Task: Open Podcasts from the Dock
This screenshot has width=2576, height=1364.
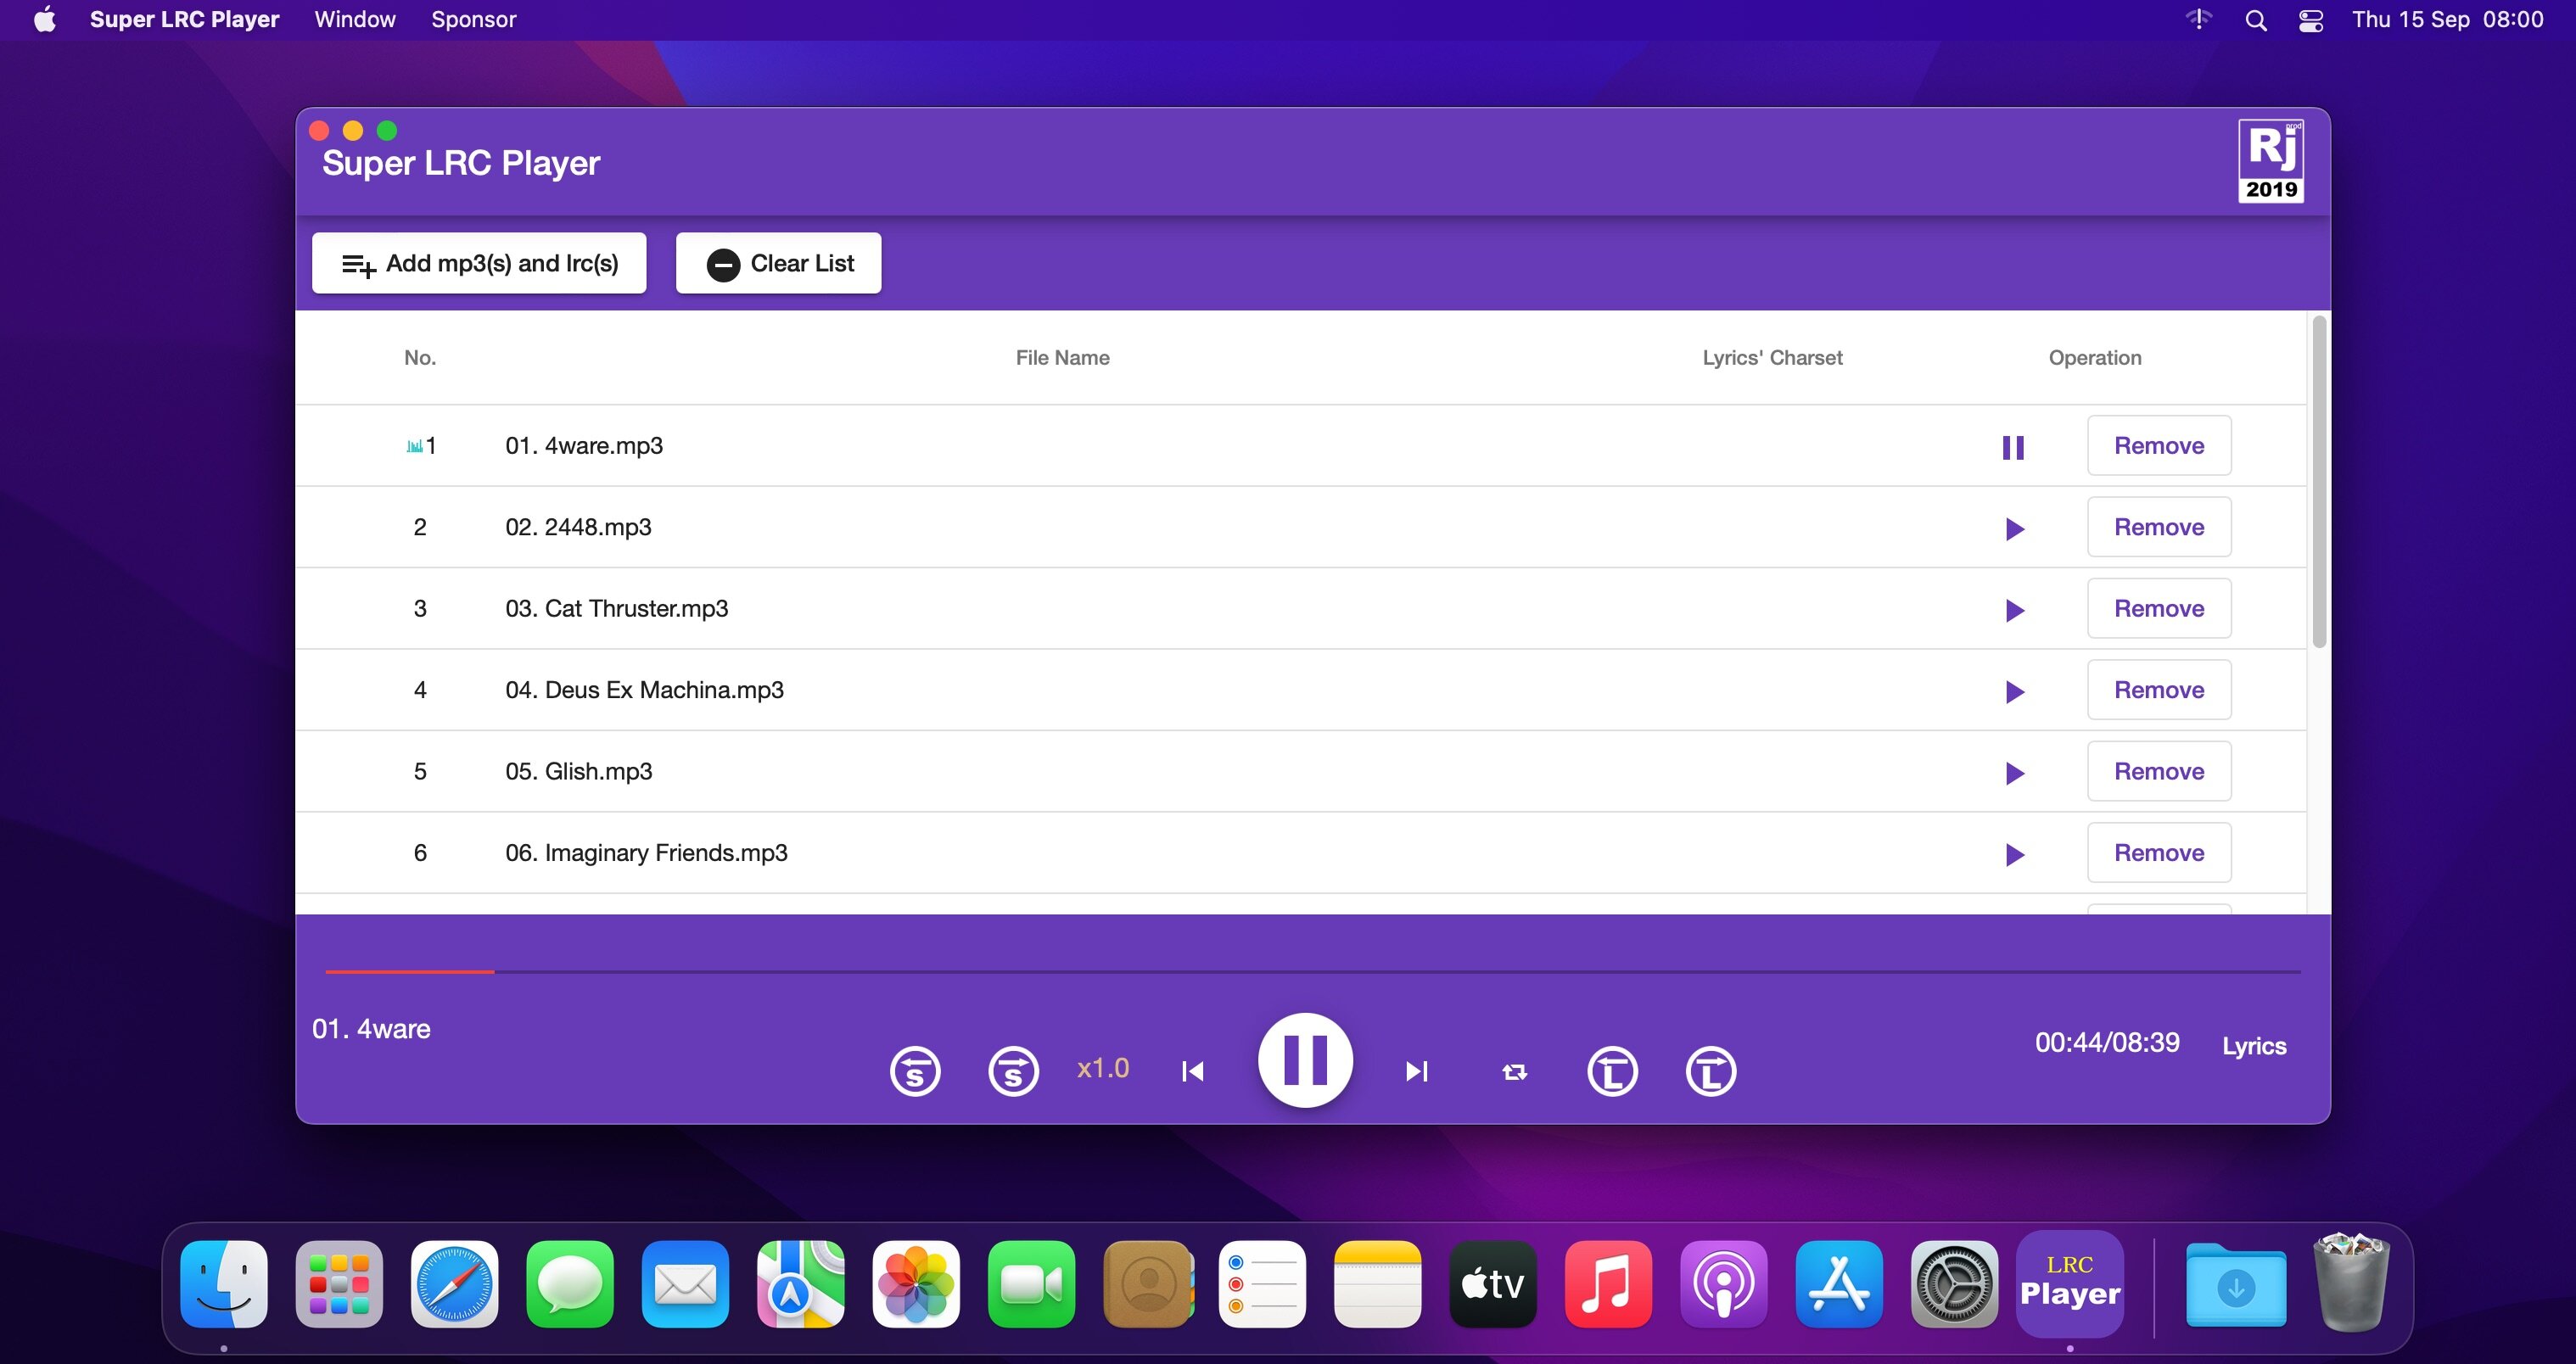Action: 1724,1284
